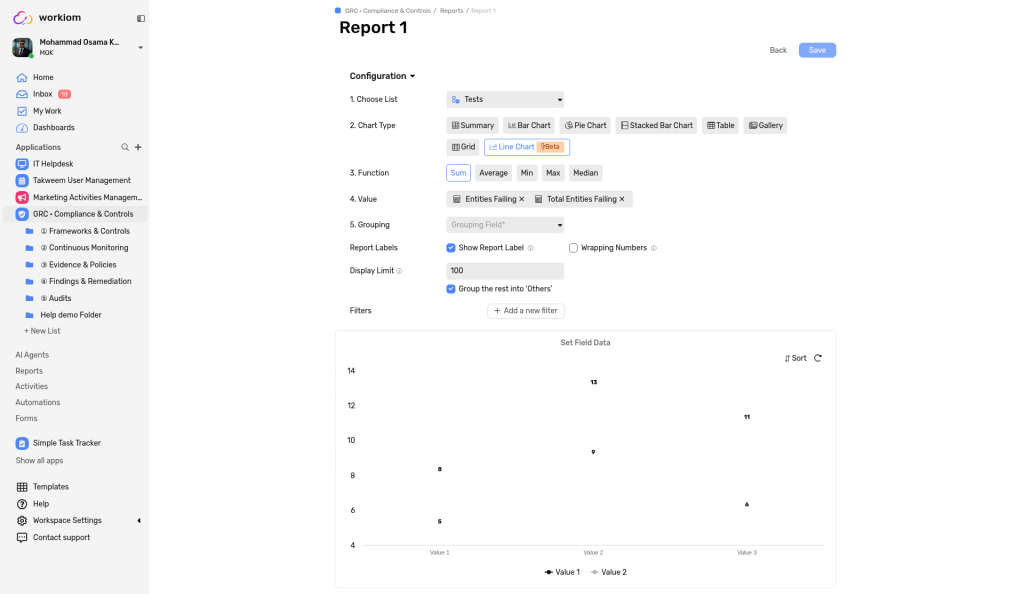1024x594 pixels.
Task: Click the Display Limit info icon
Action: (399, 271)
